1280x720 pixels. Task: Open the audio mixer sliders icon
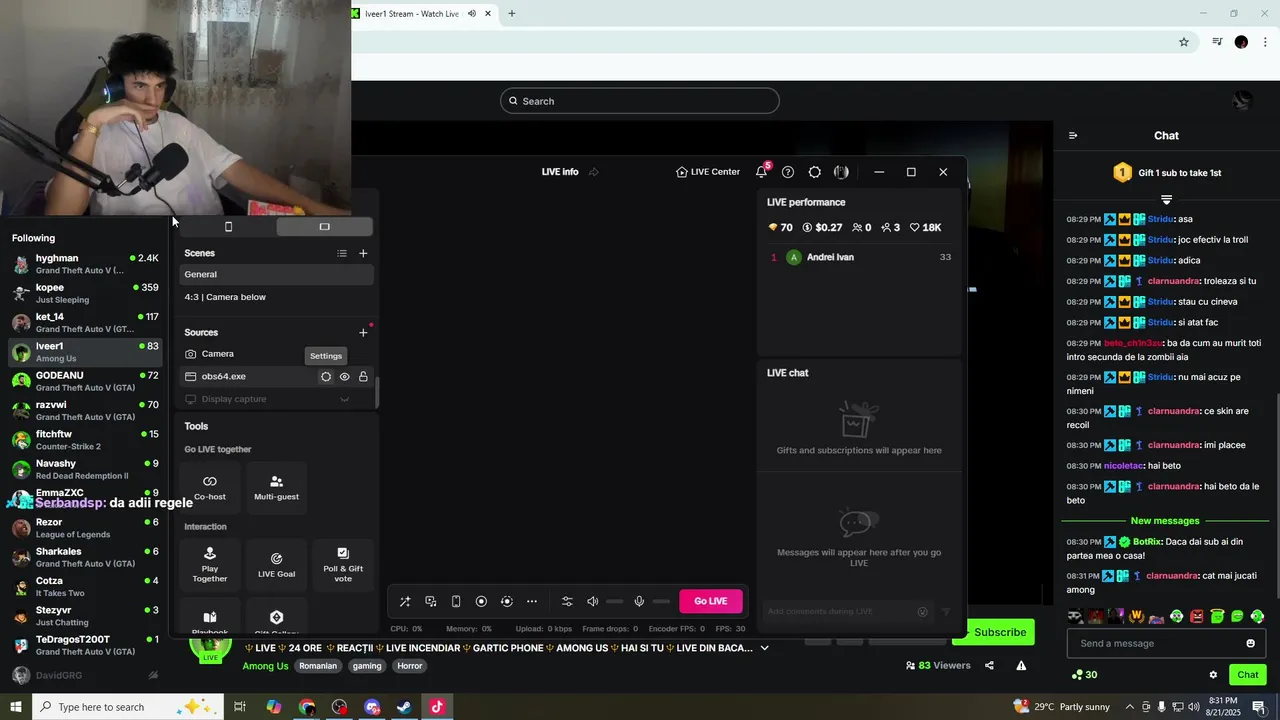click(x=567, y=602)
